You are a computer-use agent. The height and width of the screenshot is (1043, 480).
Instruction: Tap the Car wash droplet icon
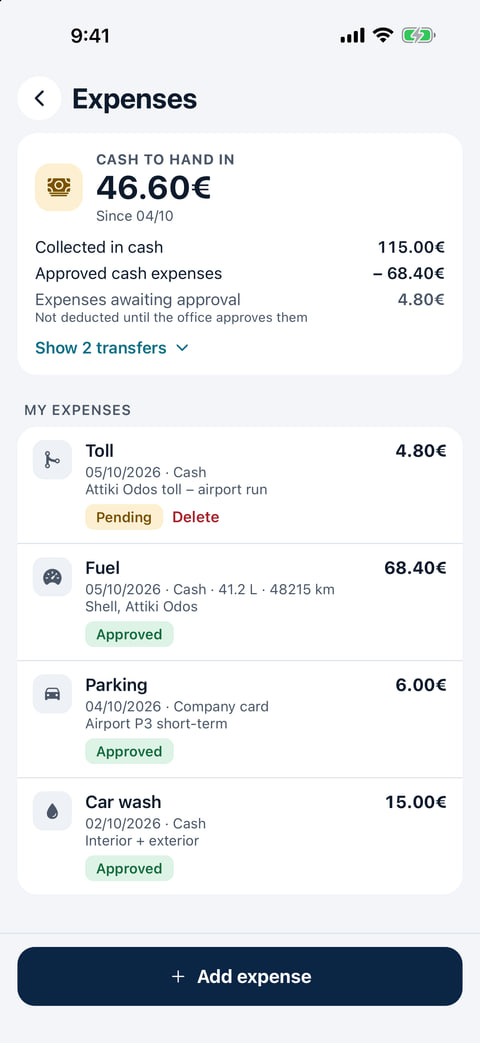pos(53,811)
